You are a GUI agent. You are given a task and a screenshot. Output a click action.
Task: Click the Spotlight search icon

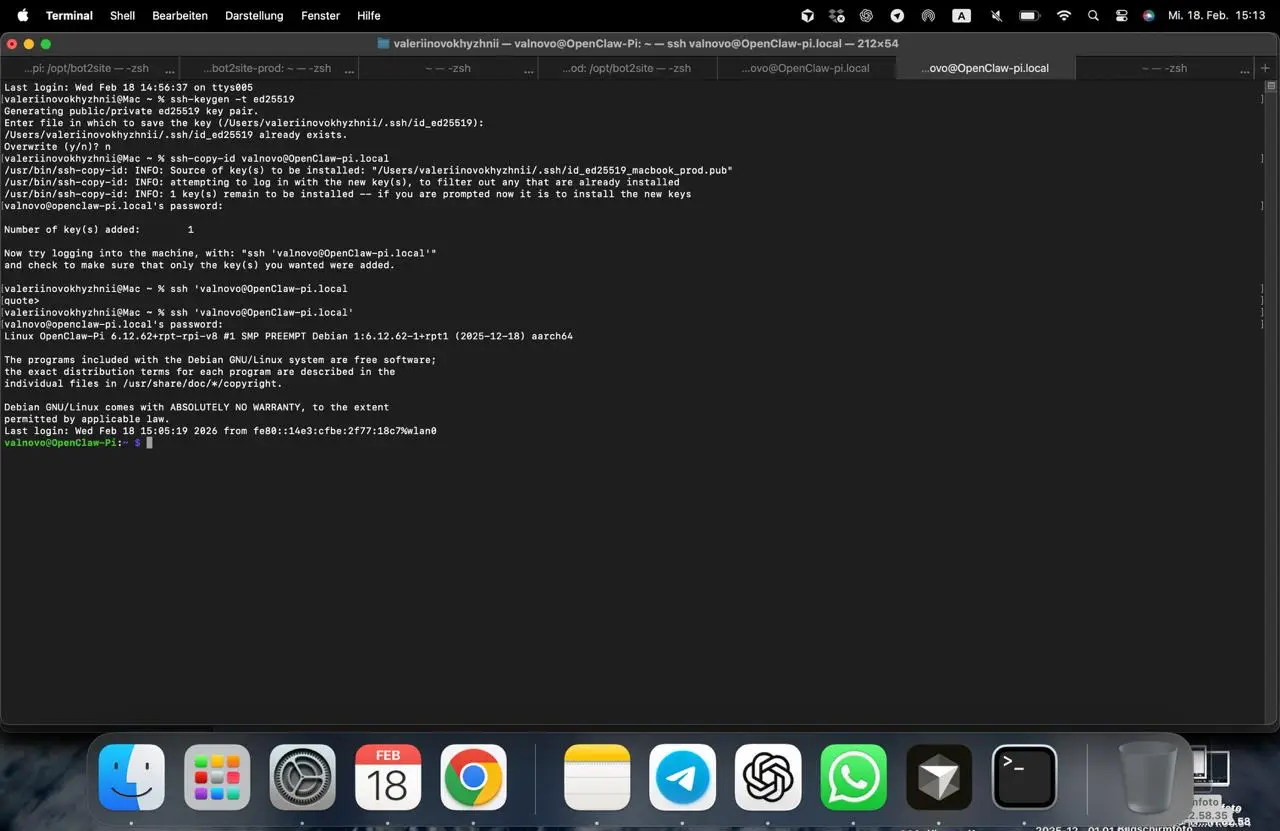point(1093,16)
